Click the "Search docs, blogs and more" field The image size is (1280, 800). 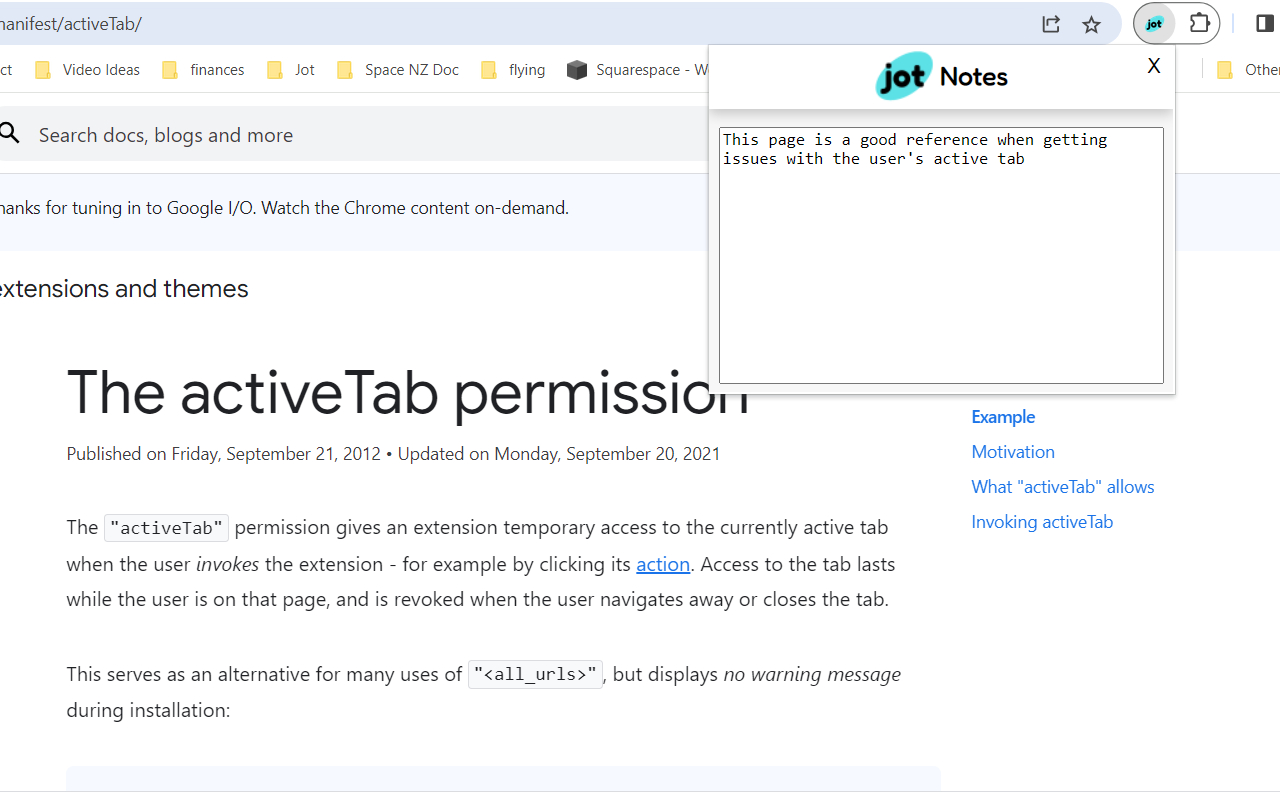165,134
